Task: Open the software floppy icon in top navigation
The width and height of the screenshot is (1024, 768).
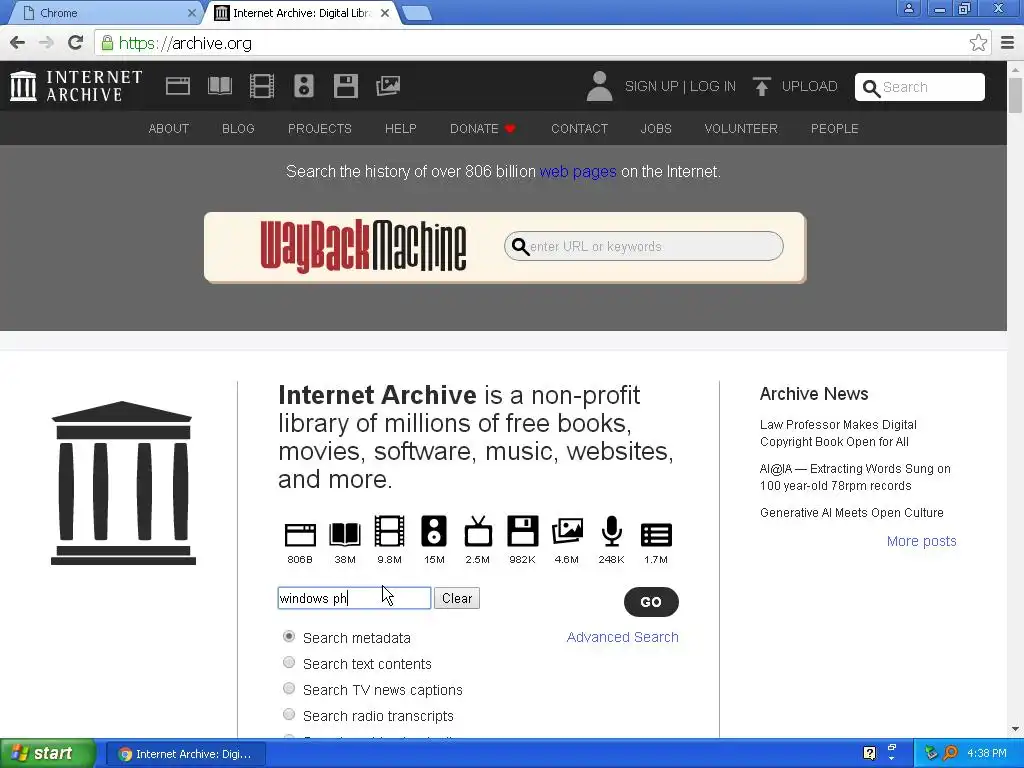Action: [x=345, y=86]
